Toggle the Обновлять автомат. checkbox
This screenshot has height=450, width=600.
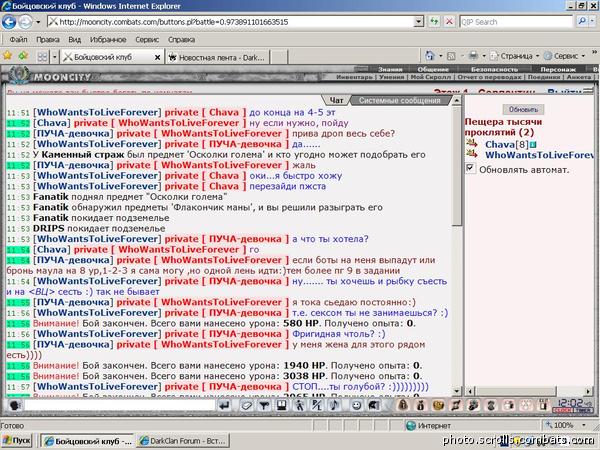tap(470, 168)
